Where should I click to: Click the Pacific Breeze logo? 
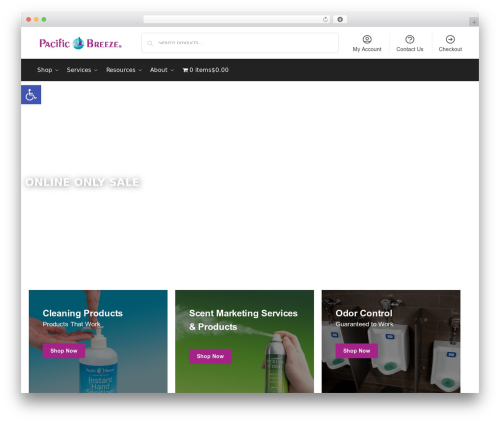(80, 43)
